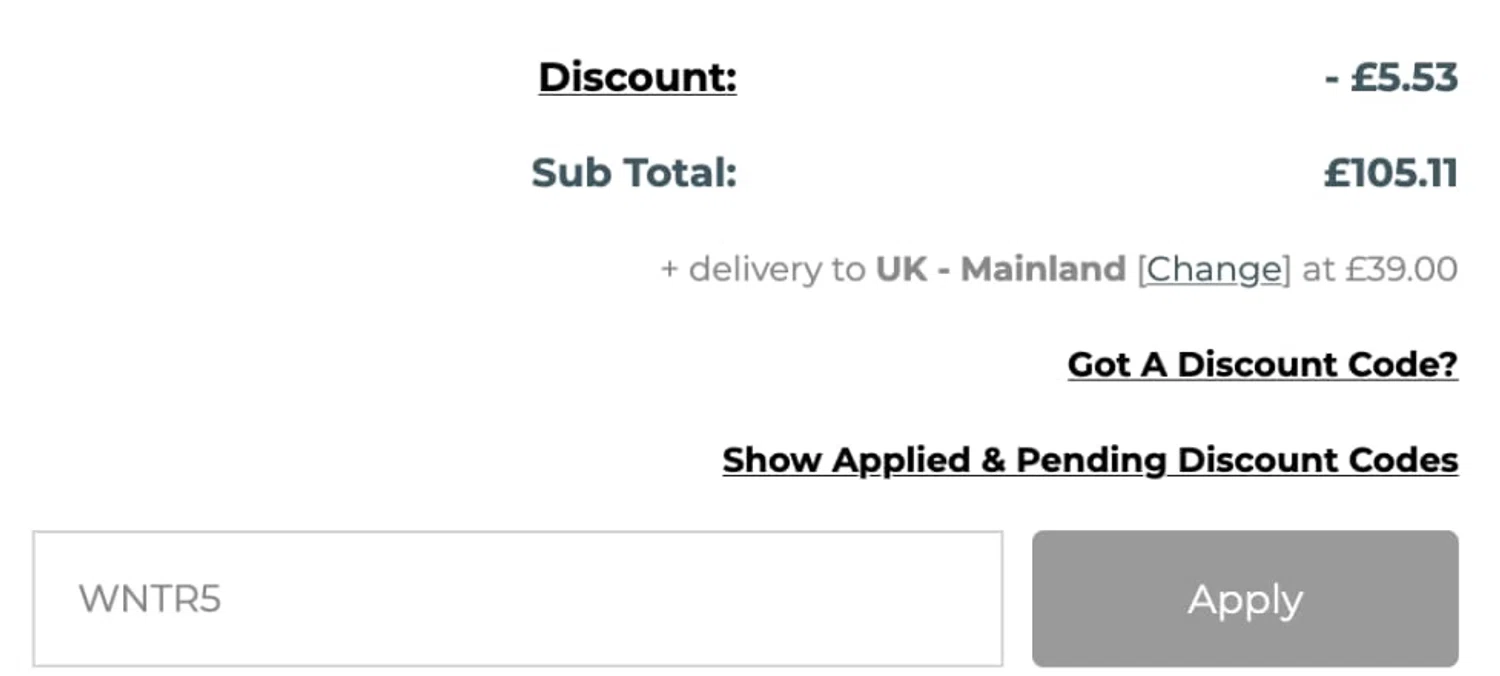1500x676 pixels.
Task: Select the £105.11 sub total amount
Action: pyautogui.click(x=1391, y=173)
